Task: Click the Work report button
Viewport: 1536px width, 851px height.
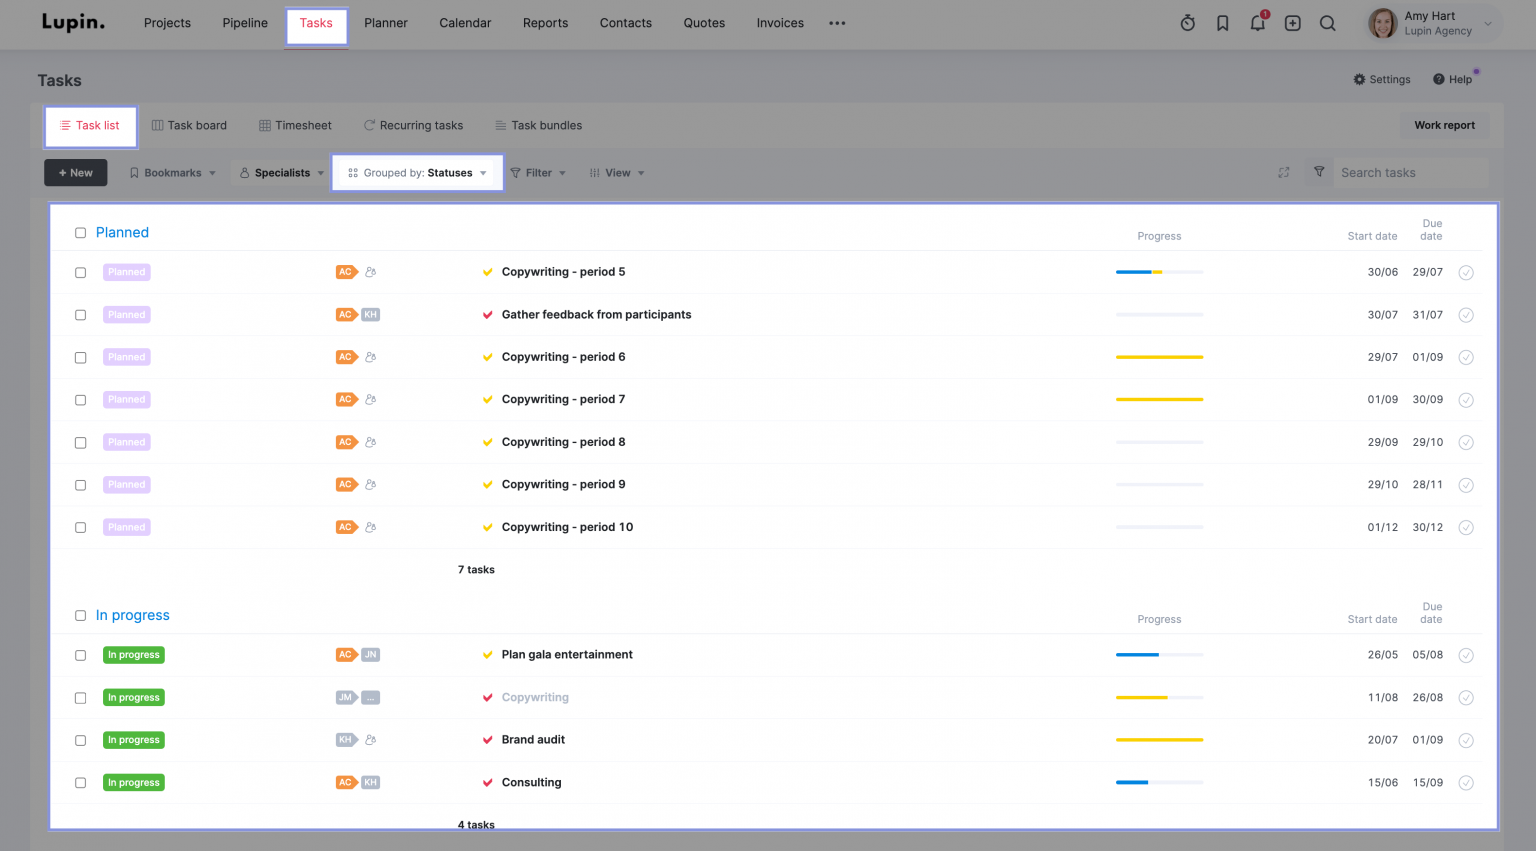Action: click(x=1444, y=125)
